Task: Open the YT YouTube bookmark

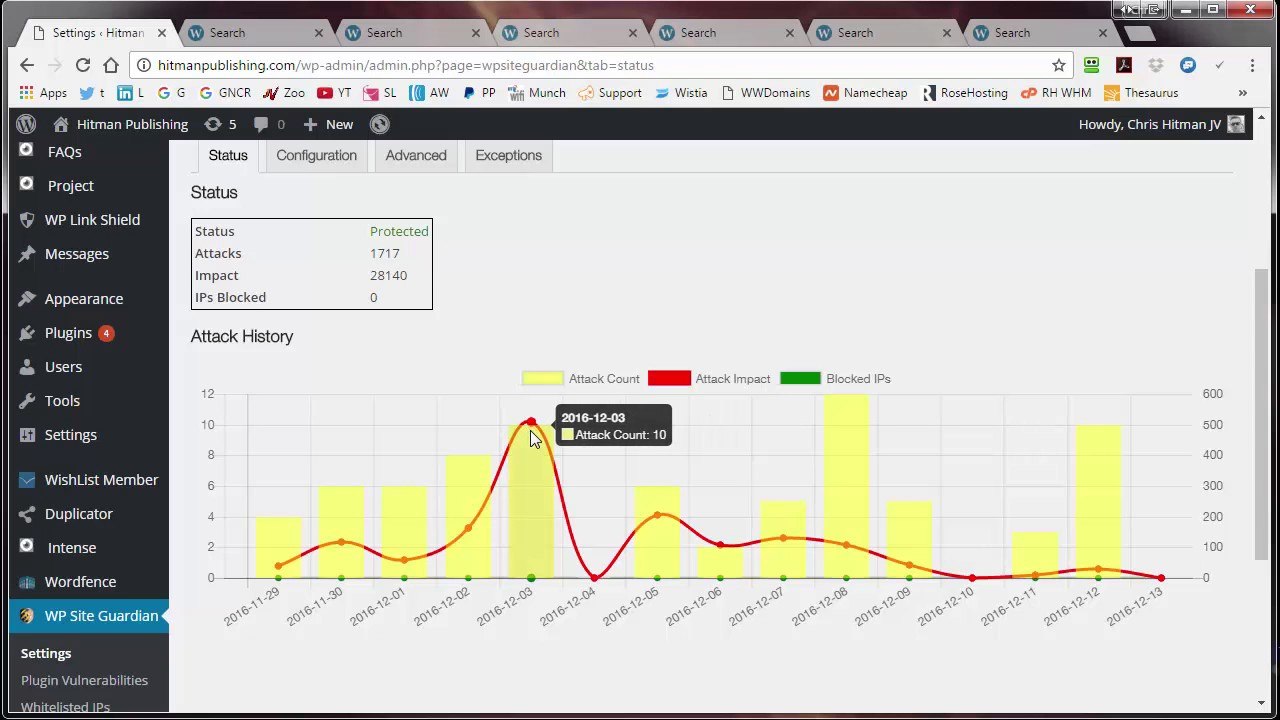Action: click(334, 93)
